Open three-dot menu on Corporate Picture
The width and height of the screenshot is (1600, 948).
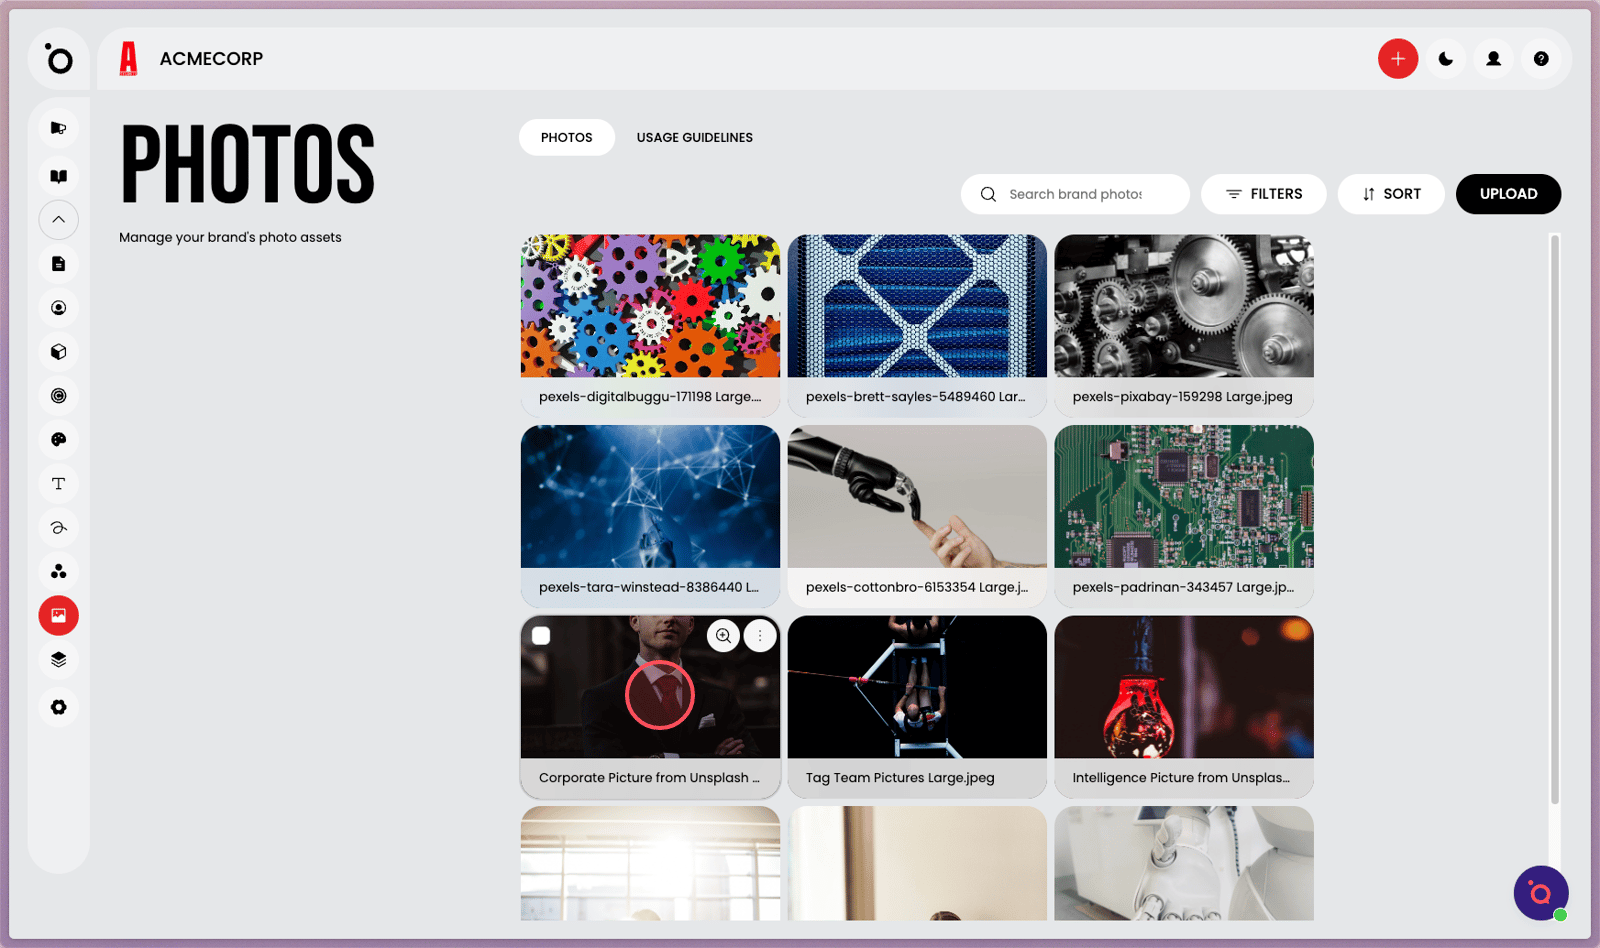760,635
